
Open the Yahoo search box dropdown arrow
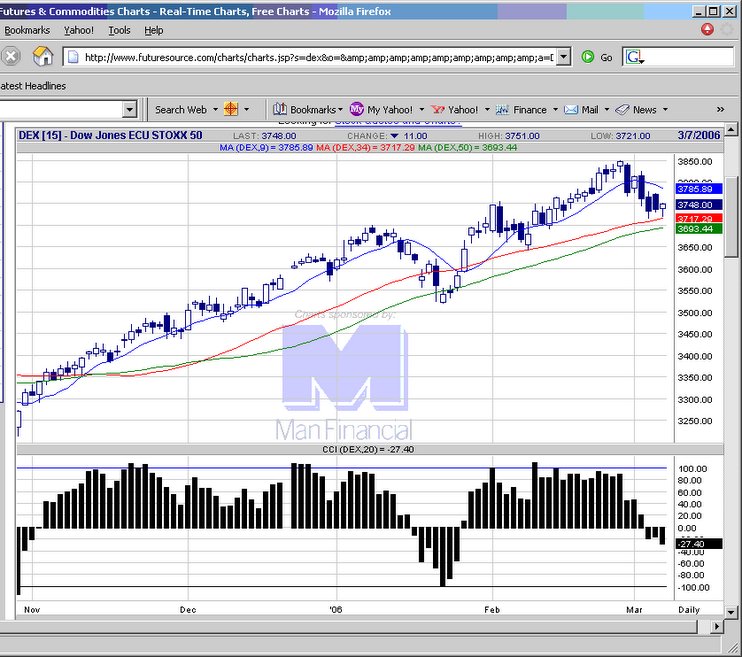click(x=129, y=110)
